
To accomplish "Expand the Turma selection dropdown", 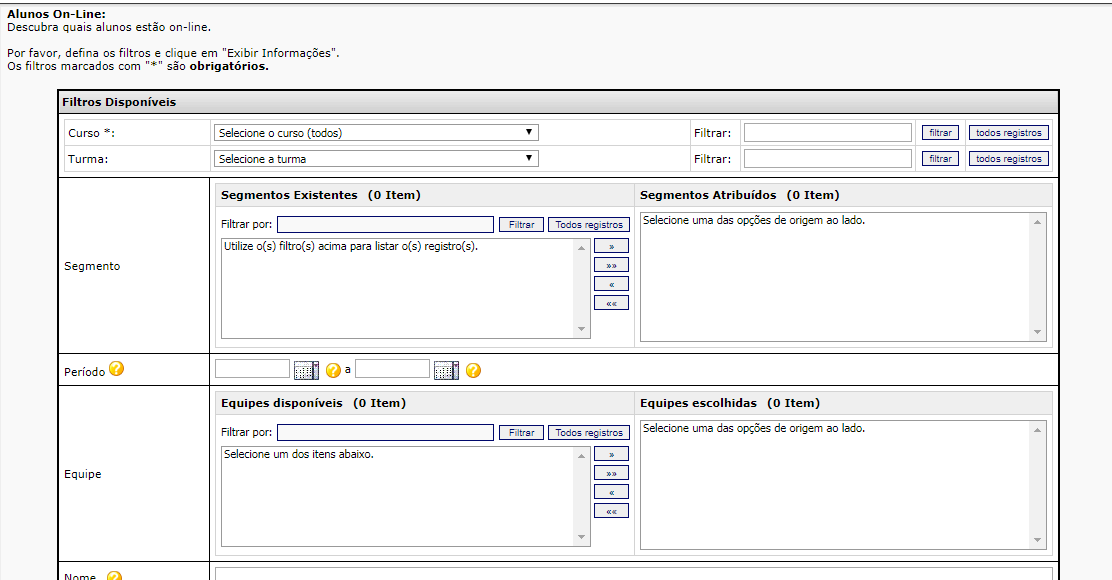I will (376, 159).
